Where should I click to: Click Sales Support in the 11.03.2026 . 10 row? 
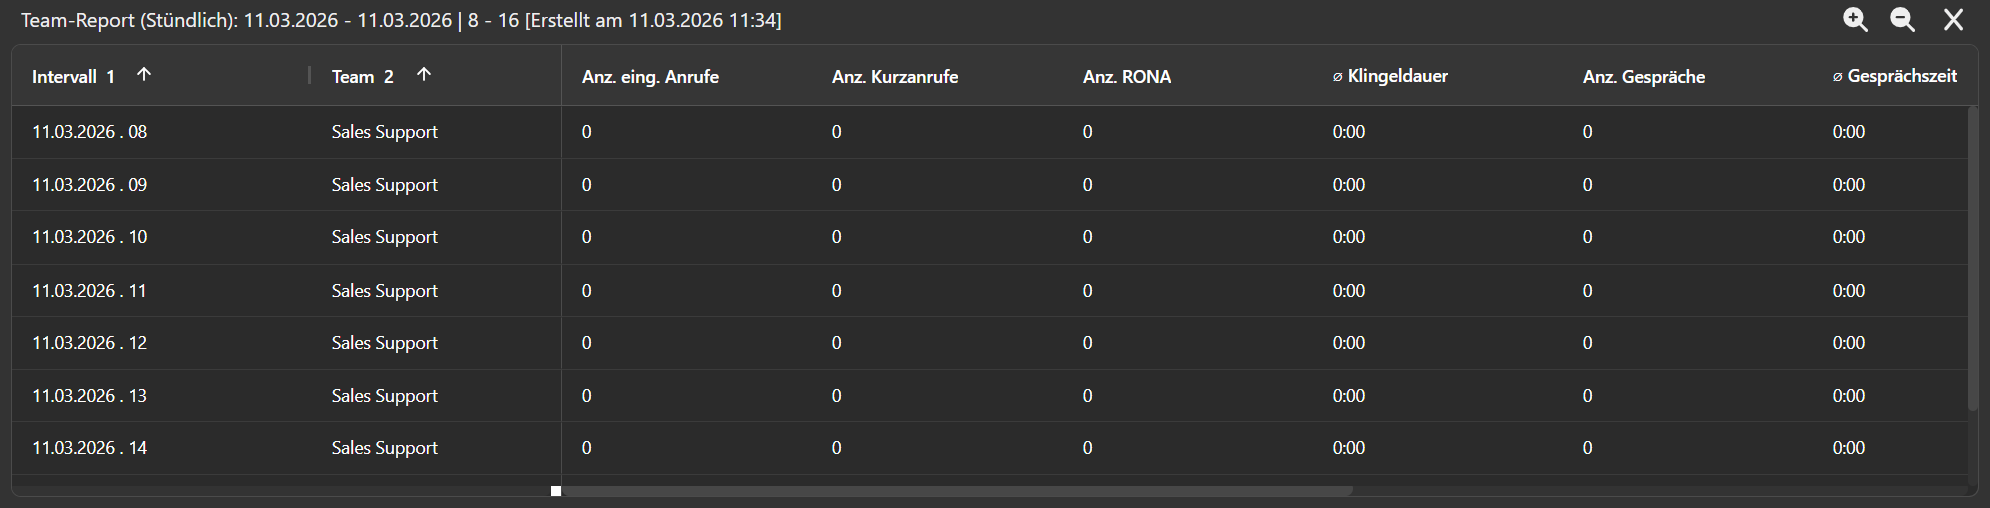[385, 237]
